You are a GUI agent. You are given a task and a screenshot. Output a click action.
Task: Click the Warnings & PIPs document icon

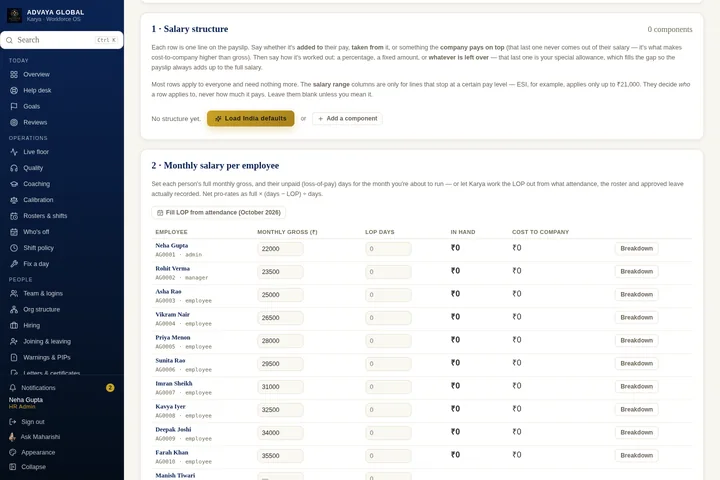tap(14, 357)
